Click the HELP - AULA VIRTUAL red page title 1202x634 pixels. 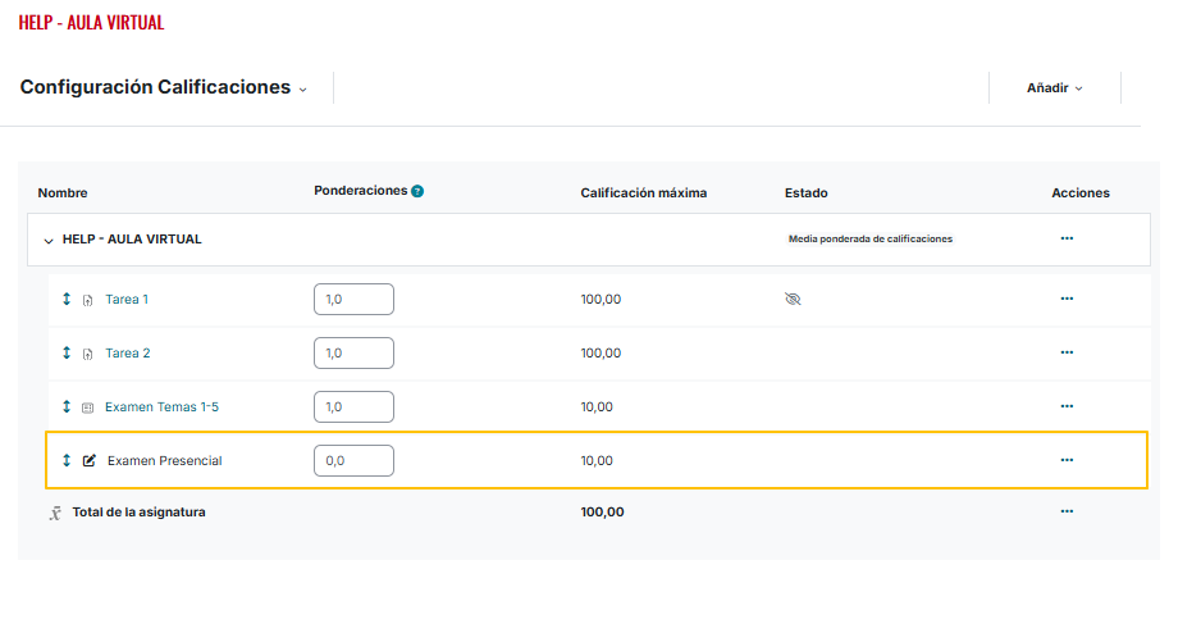91,22
